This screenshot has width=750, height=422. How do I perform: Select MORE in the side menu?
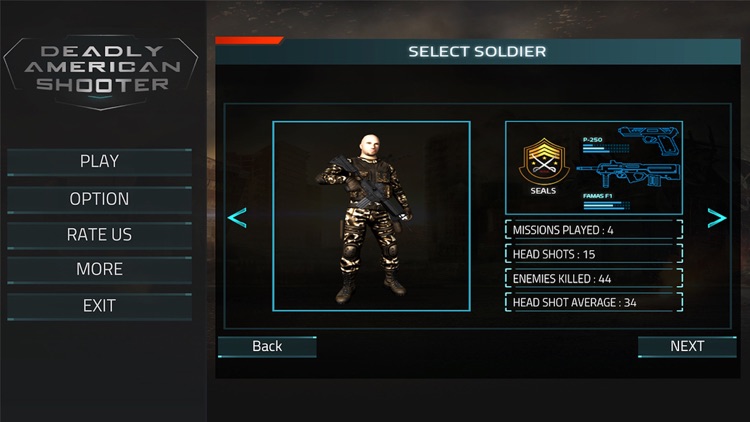tap(99, 269)
